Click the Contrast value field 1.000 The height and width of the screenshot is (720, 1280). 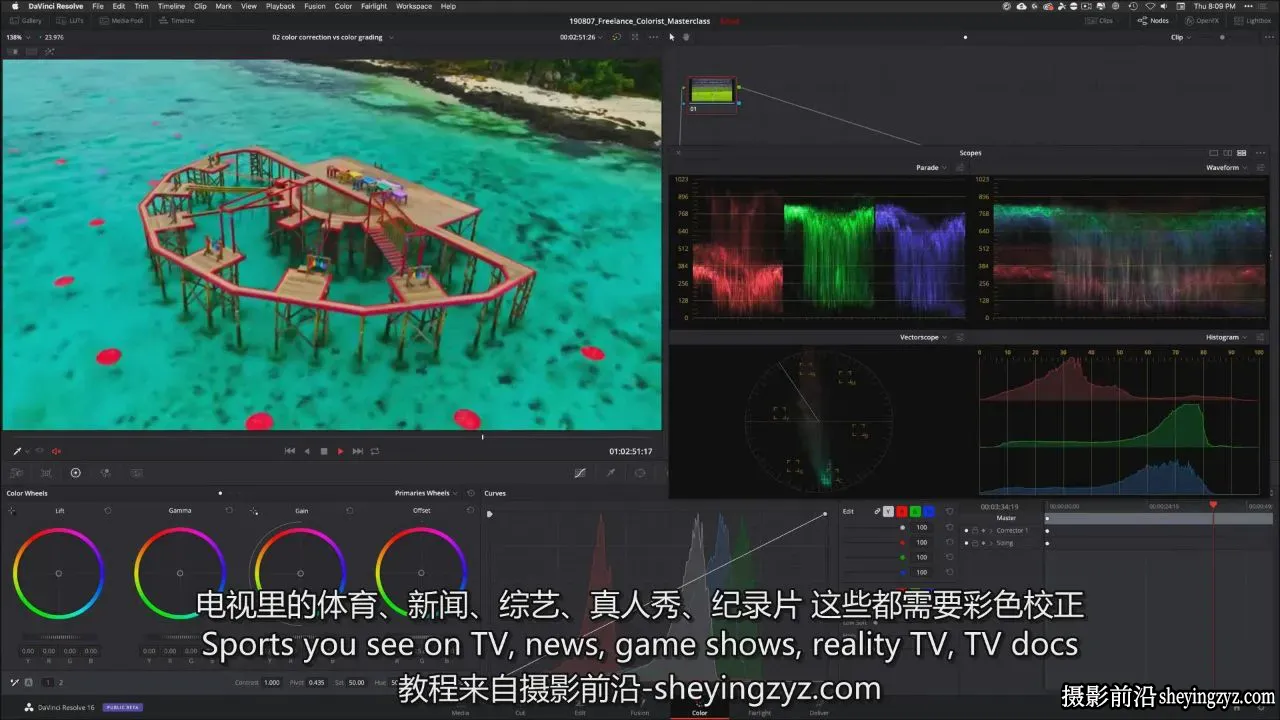272,682
